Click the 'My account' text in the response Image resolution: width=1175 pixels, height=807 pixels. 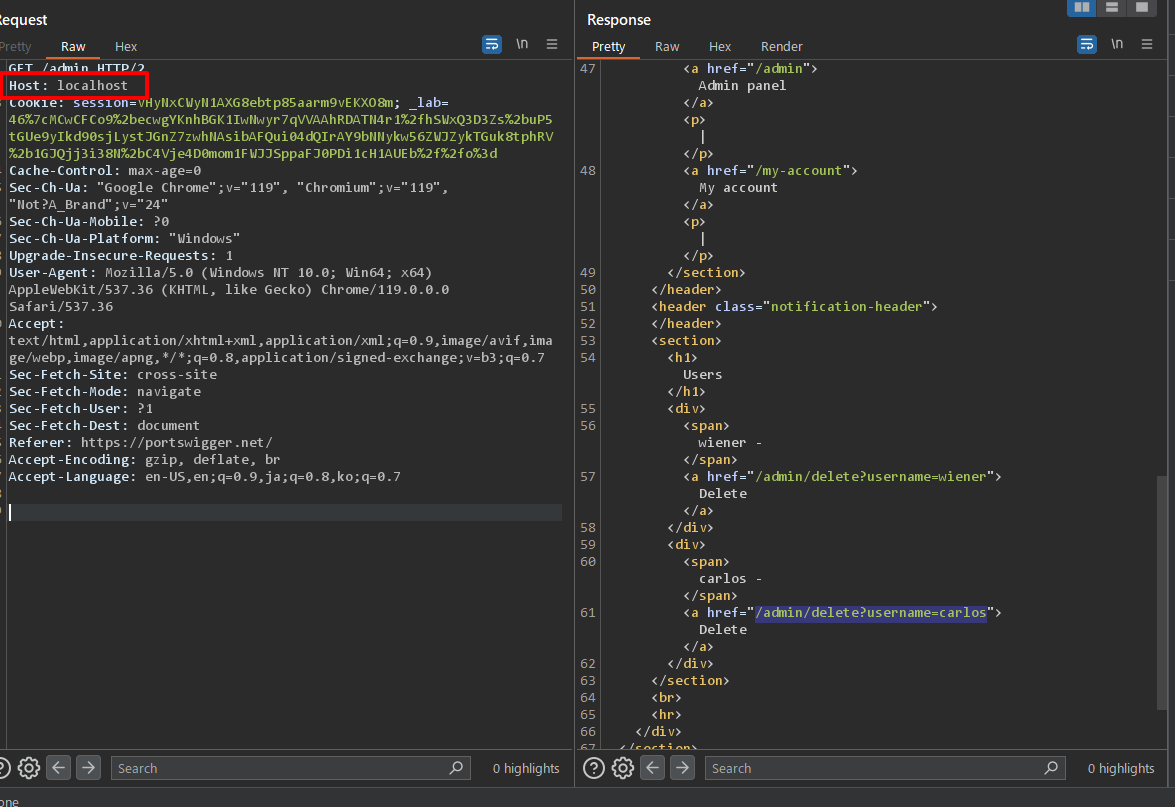[738, 188]
